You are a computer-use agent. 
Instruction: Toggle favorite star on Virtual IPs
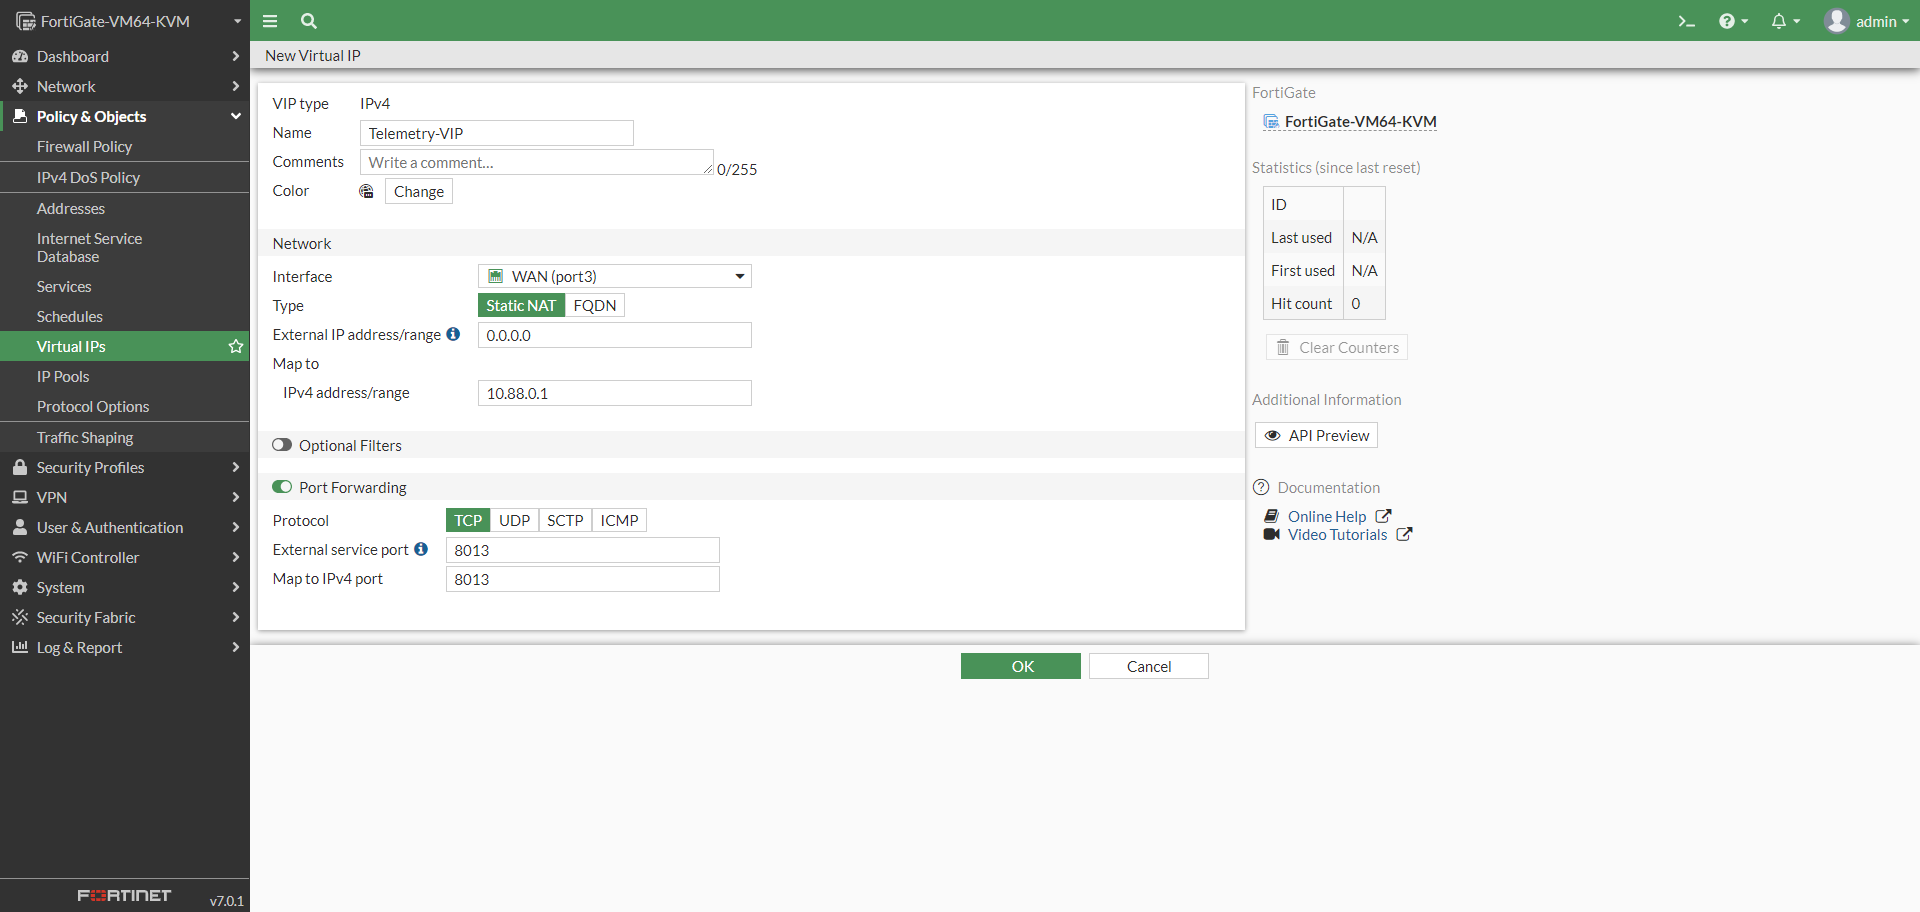tap(236, 346)
